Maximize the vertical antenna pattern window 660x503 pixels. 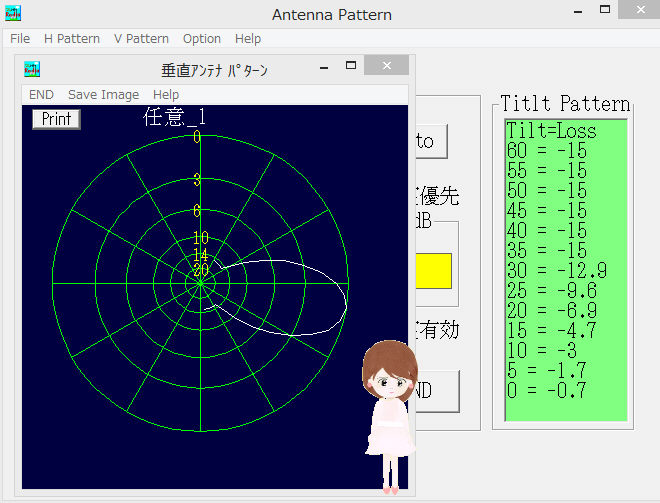point(350,68)
